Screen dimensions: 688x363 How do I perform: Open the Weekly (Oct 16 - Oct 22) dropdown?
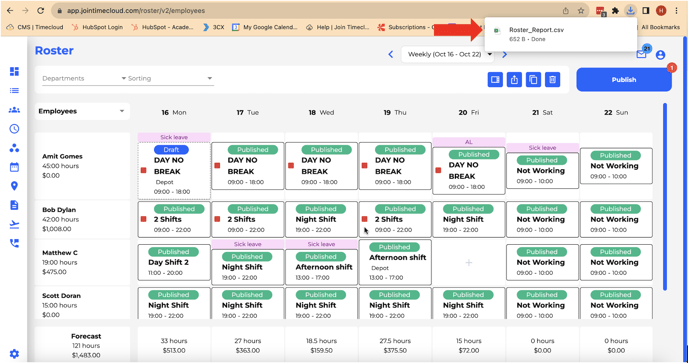448,54
